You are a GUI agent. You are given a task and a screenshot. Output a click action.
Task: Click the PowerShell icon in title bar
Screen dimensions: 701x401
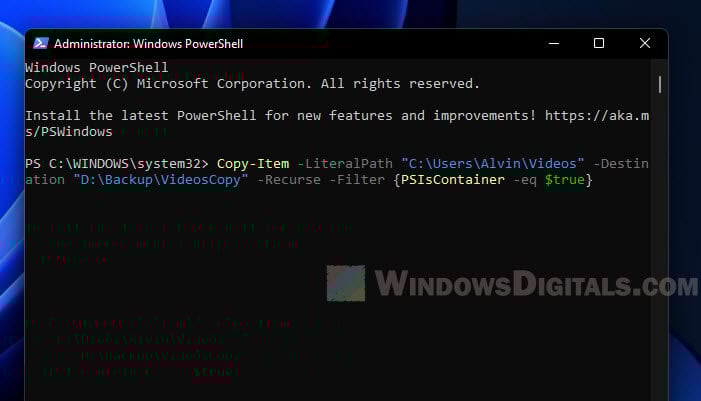pyautogui.click(x=41, y=43)
